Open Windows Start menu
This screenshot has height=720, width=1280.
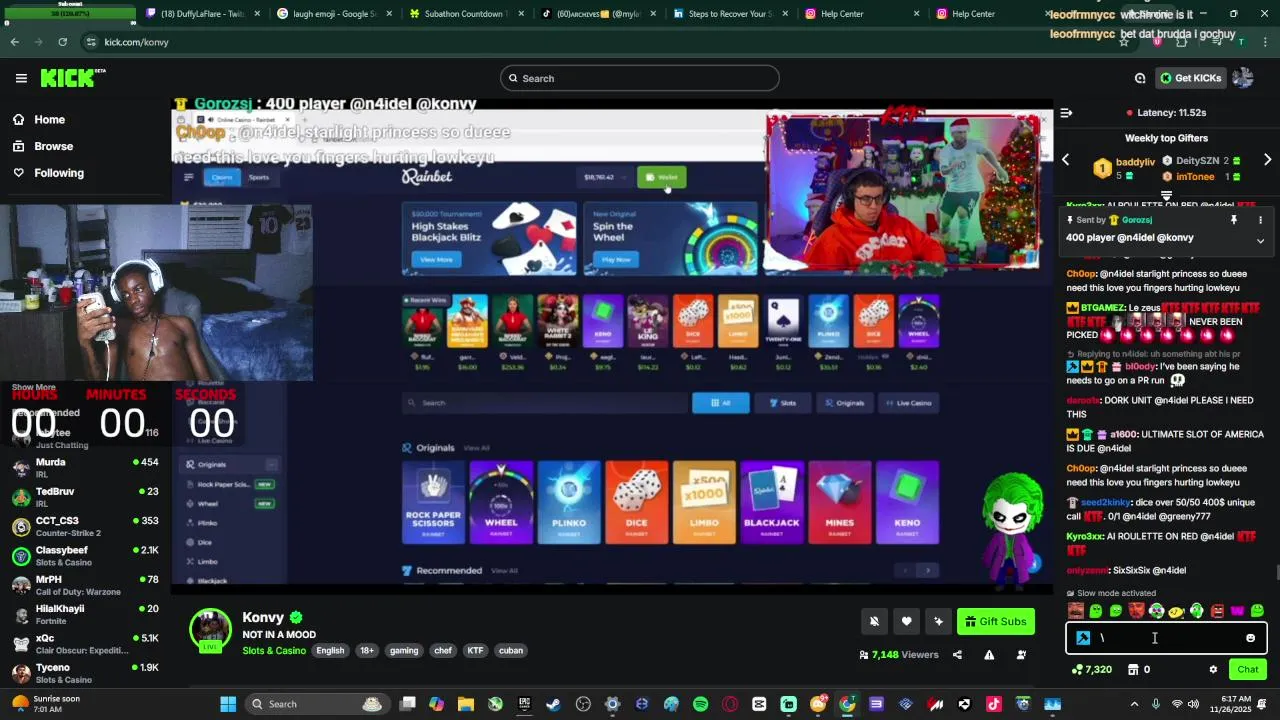228,704
